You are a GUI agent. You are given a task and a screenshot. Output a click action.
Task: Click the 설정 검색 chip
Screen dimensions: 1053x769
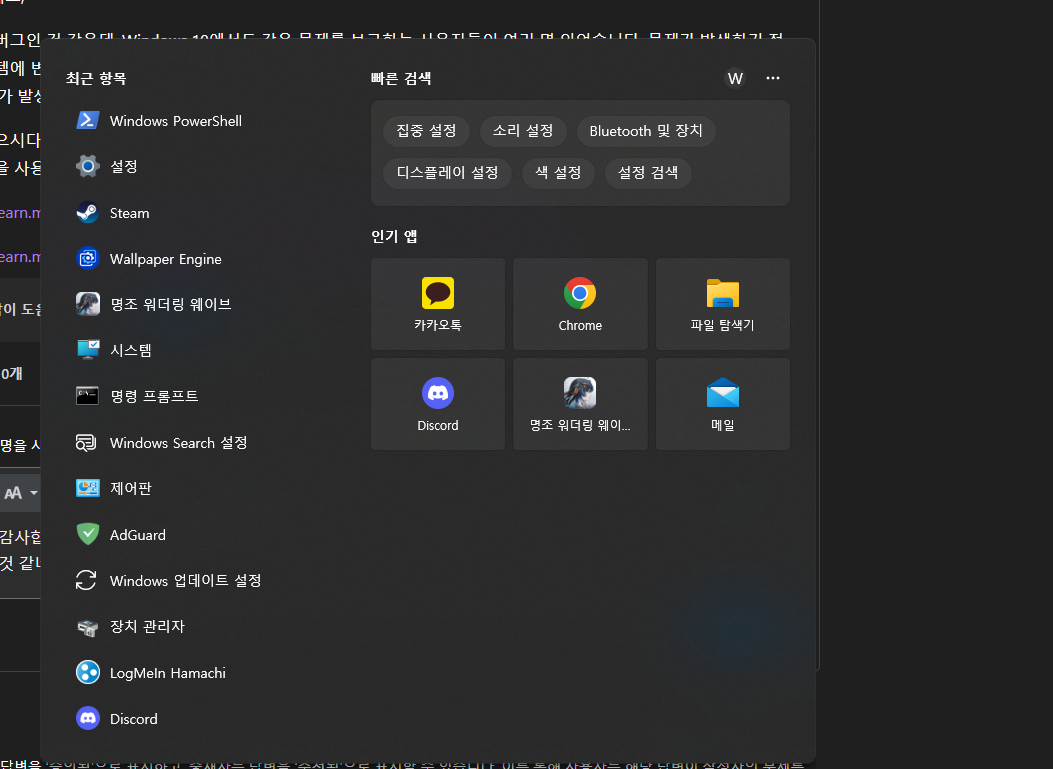pyautogui.click(x=648, y=173)
